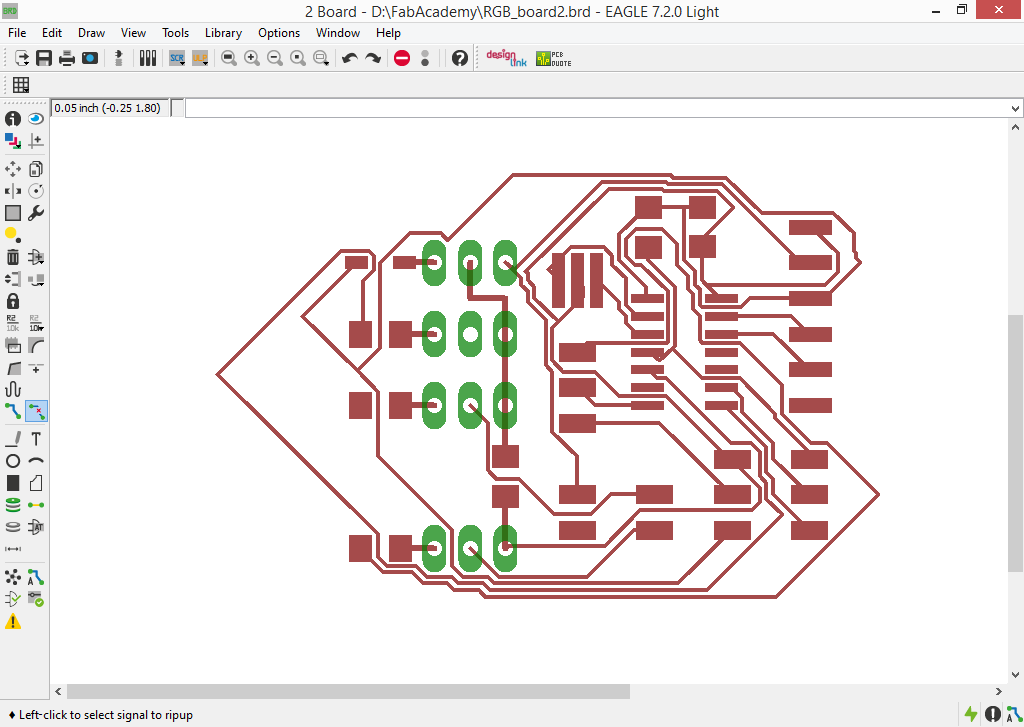This screenshot has height=727, width=1024.
Task: Select the Replace tool
Action: click(x=36, y=279)
